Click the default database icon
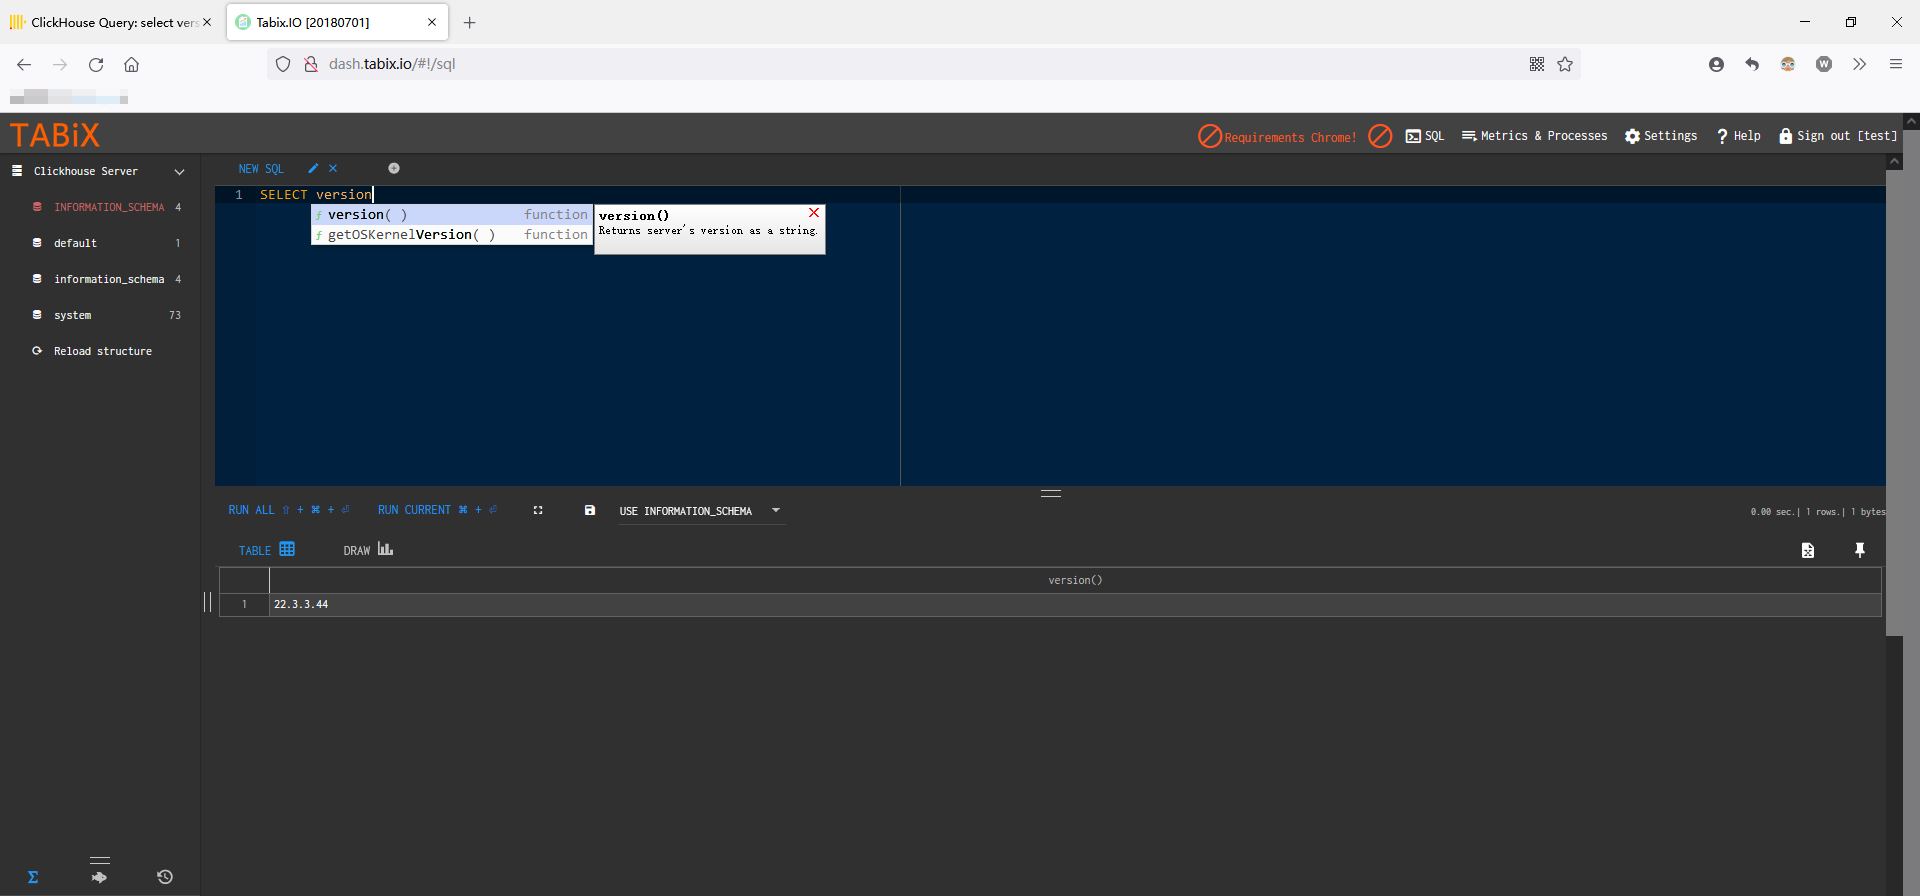This screenshot has width=1920, height=896. click(x=37, y=243)
